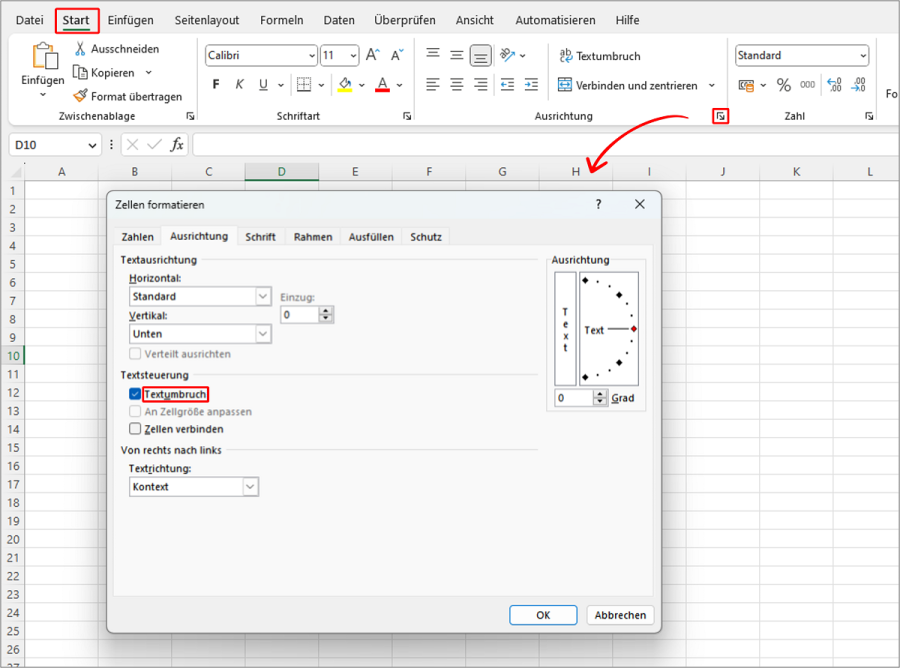Screen dimensions: 900x668
Task: Click the Format übertragen paintbrush icon
Action: pos(81,97)
